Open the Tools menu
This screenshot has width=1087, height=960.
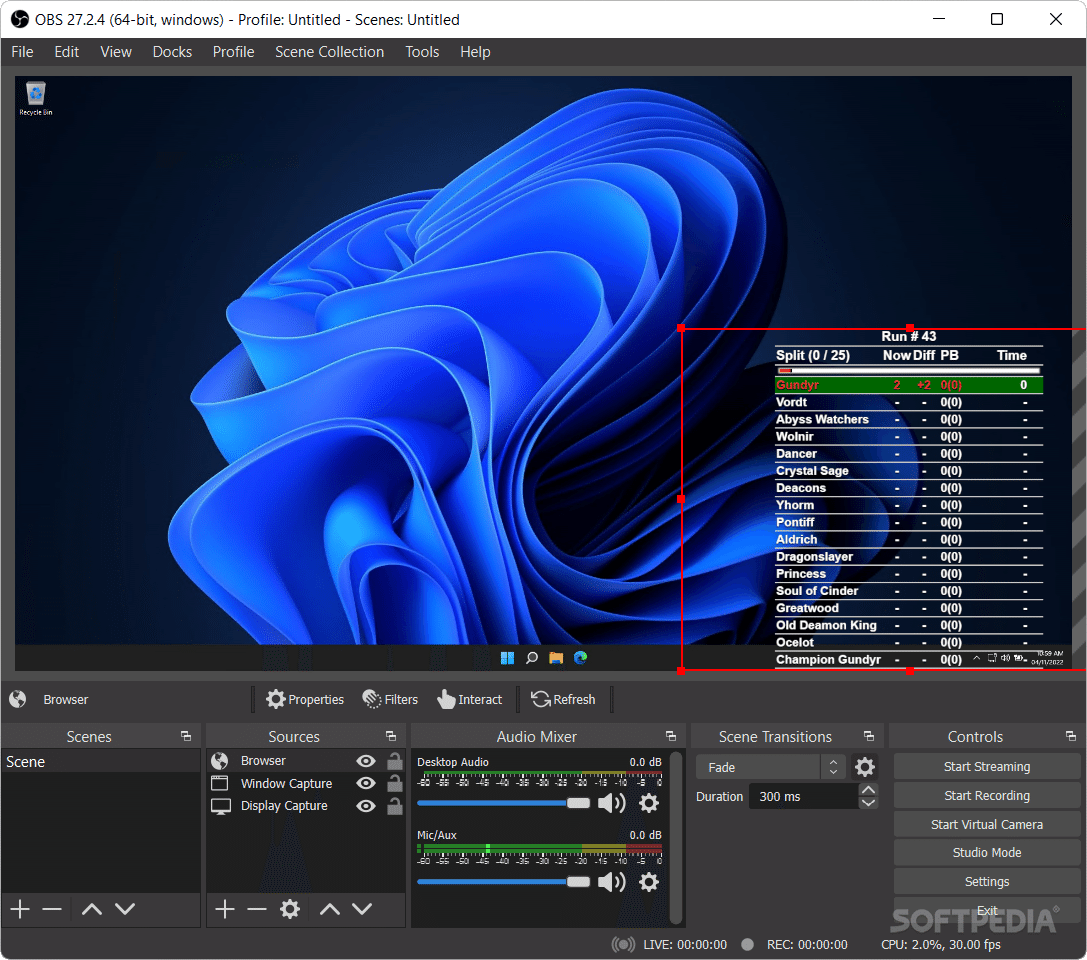point(422,52)
